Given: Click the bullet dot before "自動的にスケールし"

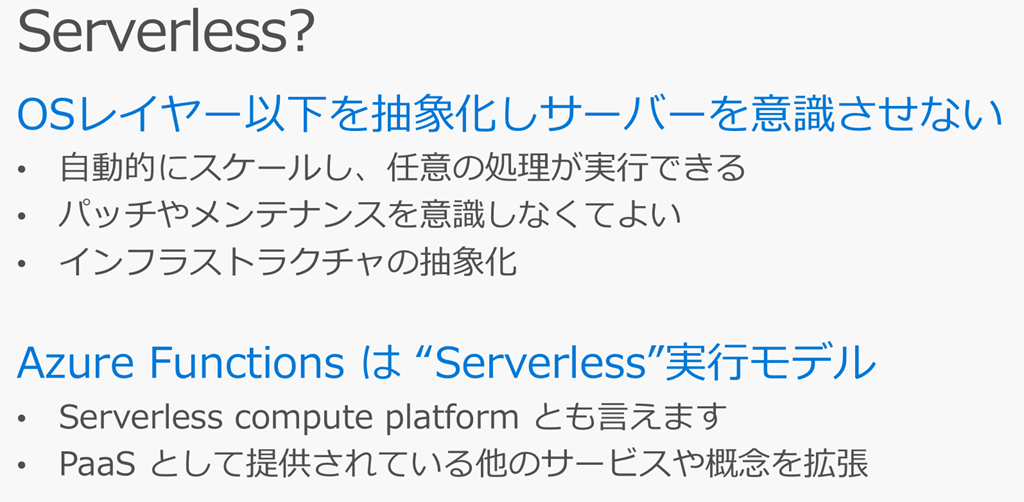Looking at the screenshot, I should [24, 169].
